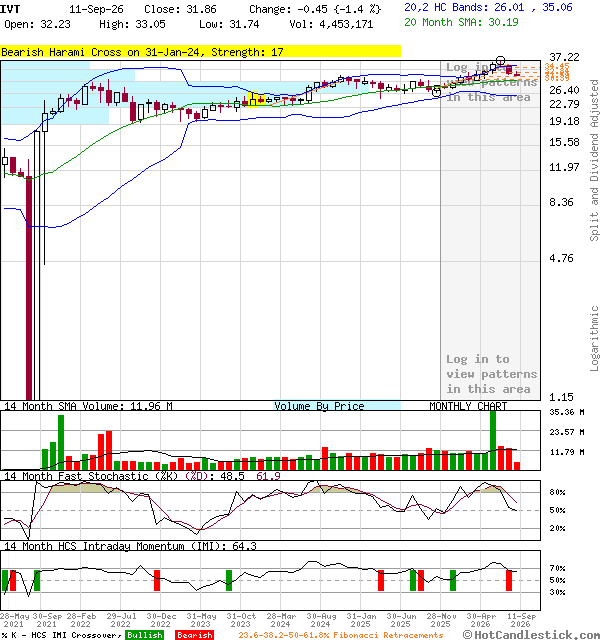Screen dimensions: 600x640
Task: Click the Fibonacci Retracements legend text
Action: point(341,635)
